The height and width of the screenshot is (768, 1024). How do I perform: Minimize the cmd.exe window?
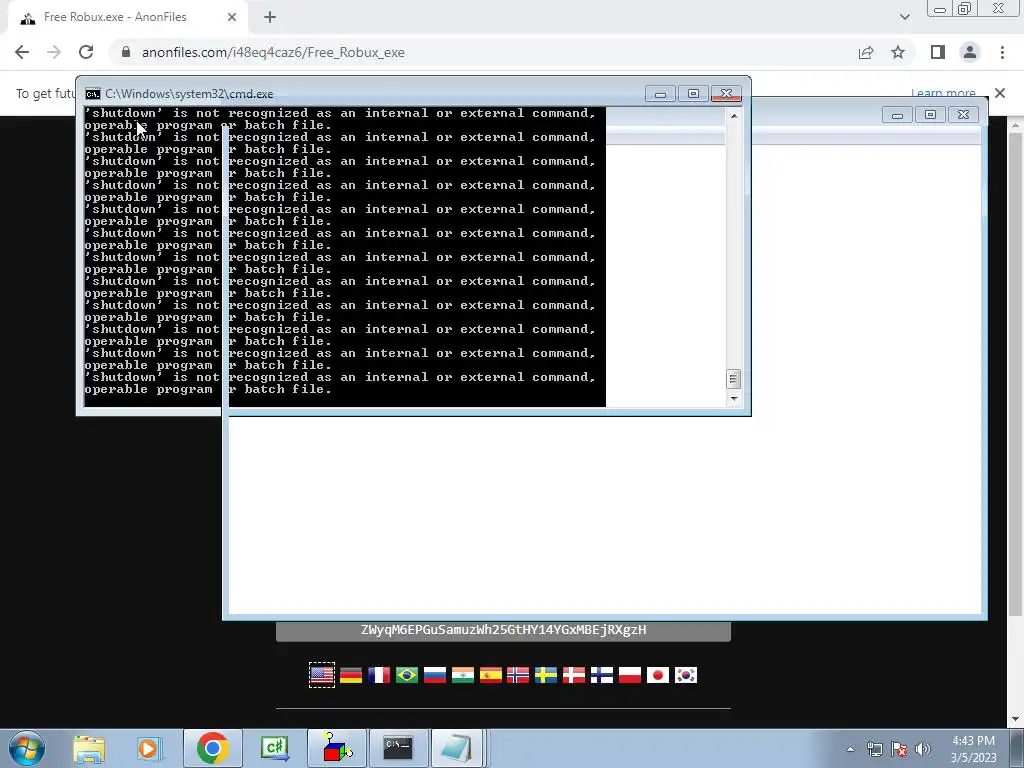click(660, 94)
